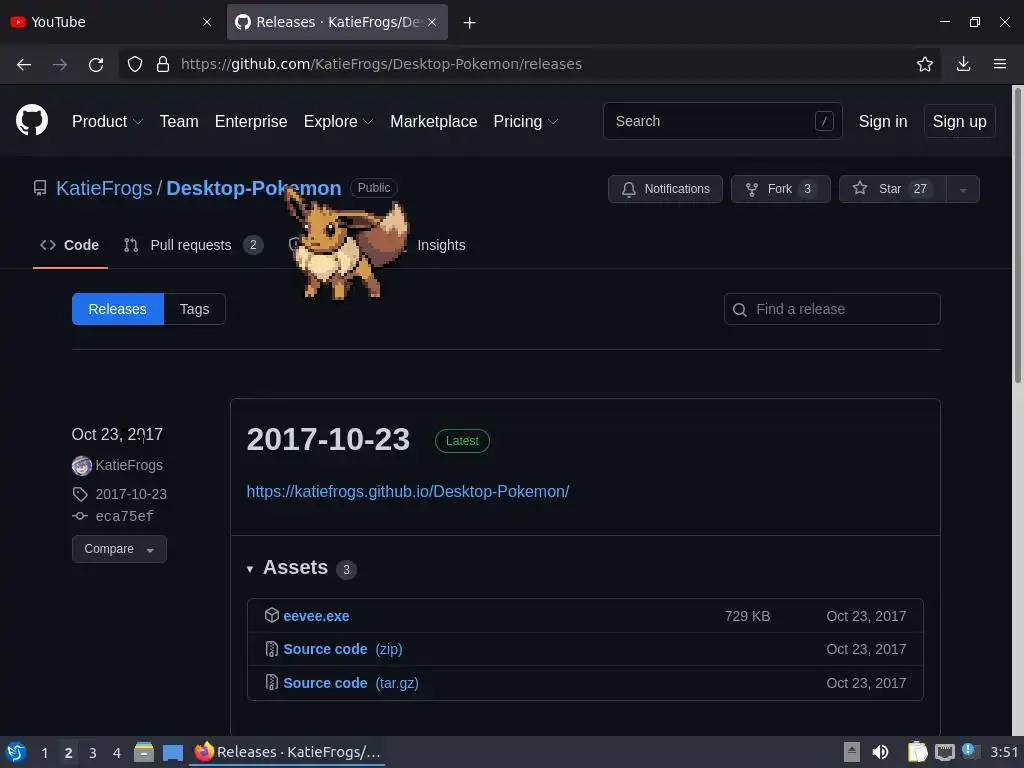Image resolution: width=1024 pixels, height=768 pixels.
Task: Open the Star list dropdown arrow
Action: (x=963, y=189)
